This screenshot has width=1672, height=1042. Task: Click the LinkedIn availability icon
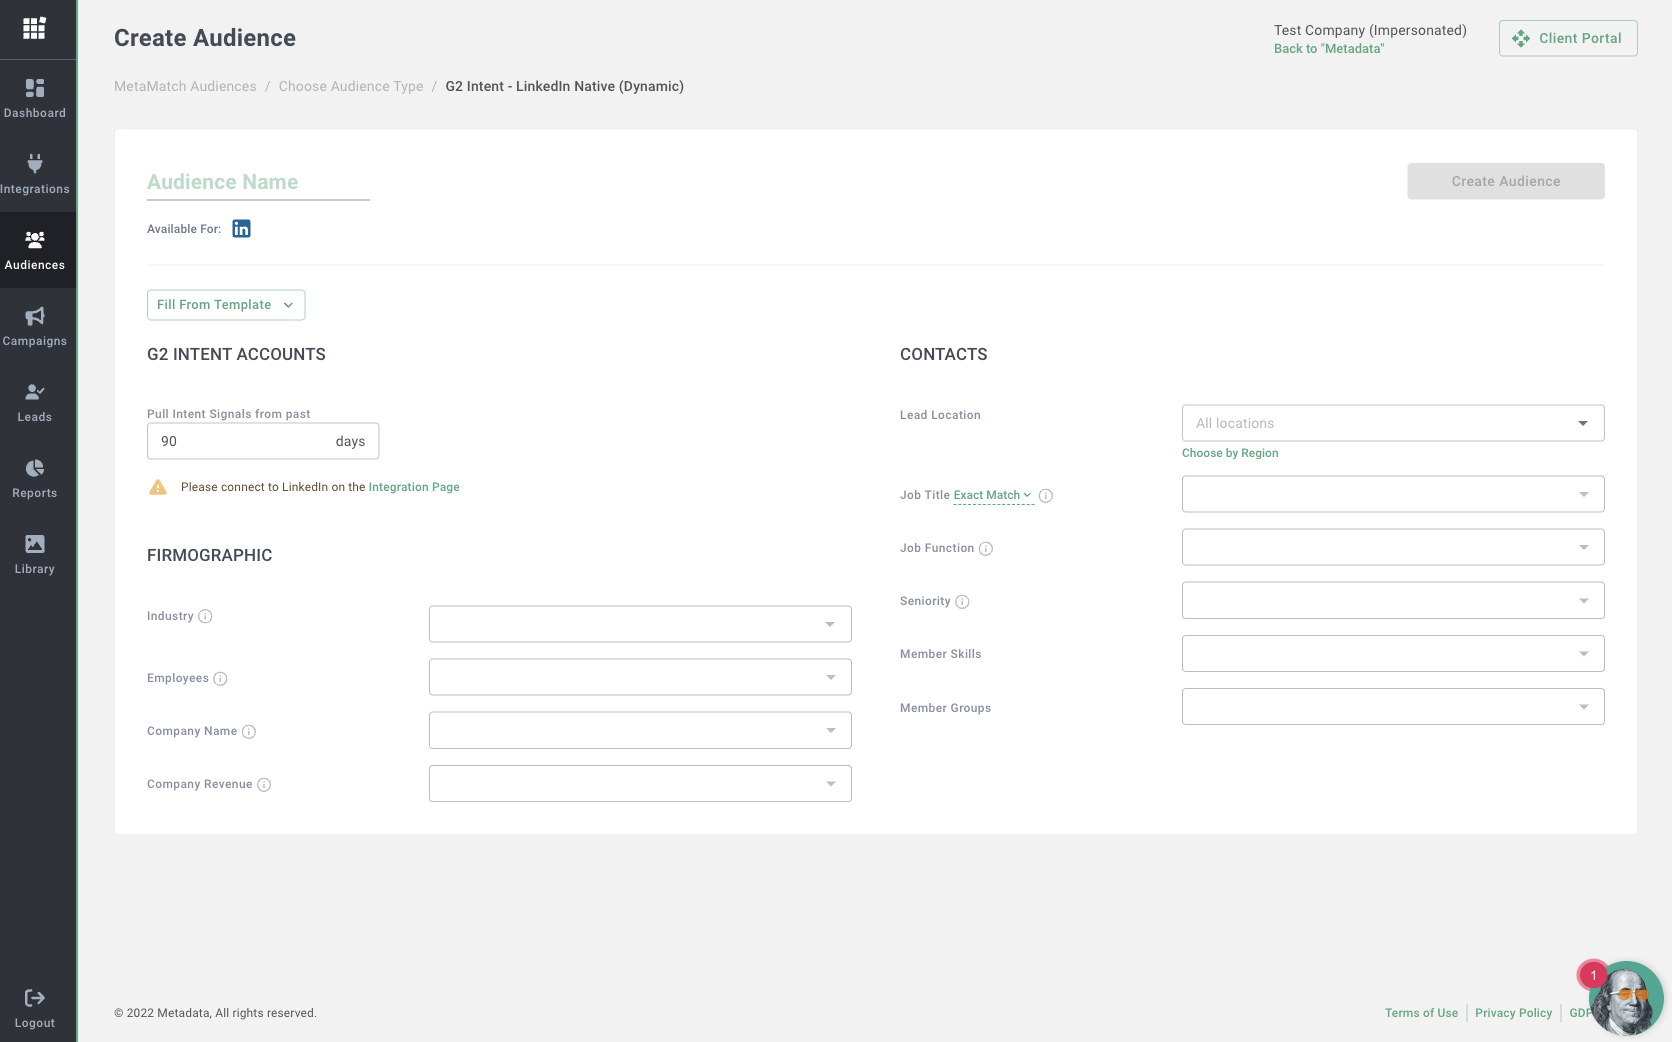point(241,229)
